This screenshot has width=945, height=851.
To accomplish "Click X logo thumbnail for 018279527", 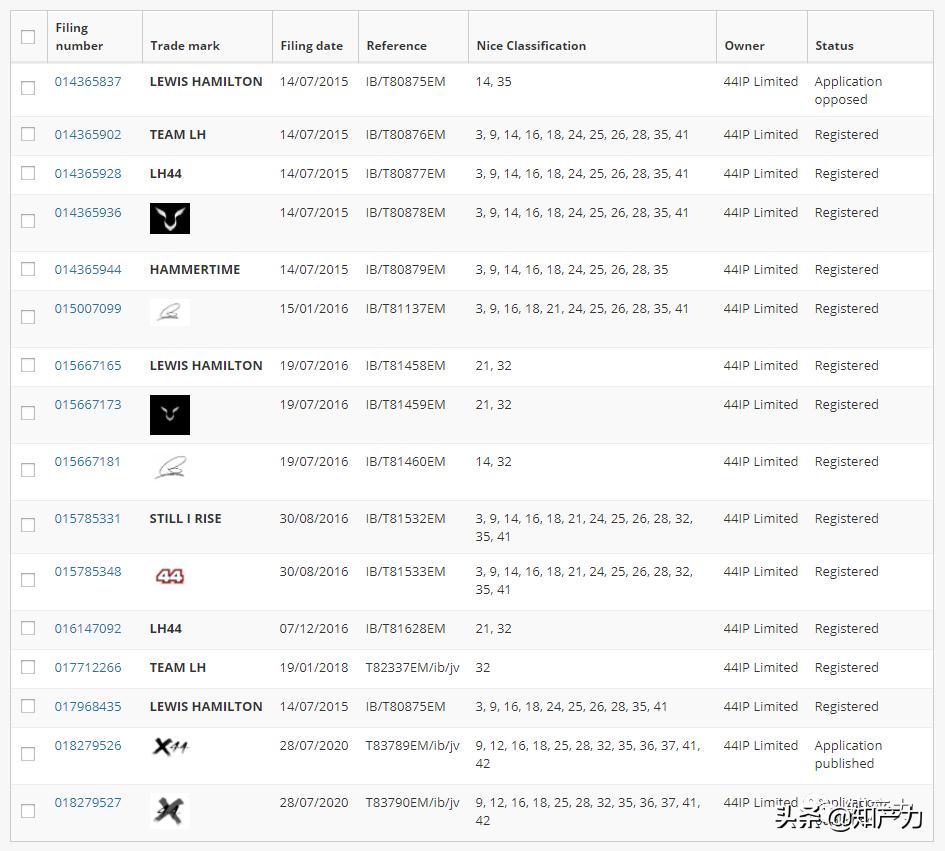I will click(170, 811).
